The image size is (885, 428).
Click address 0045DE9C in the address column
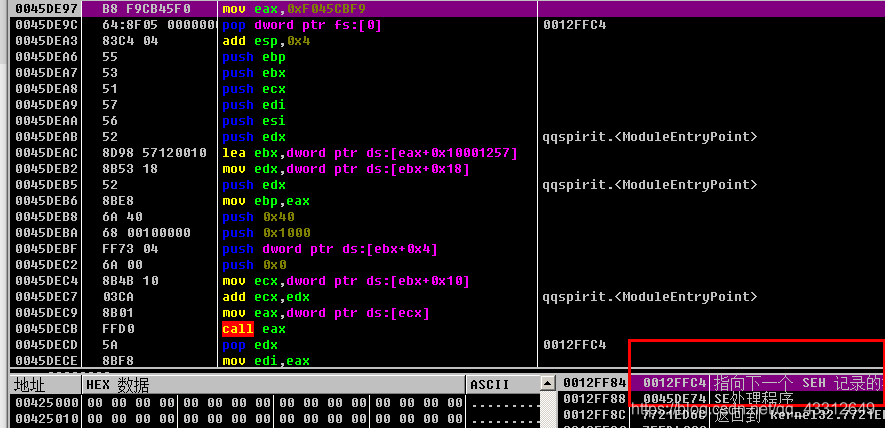tap(45, 25)
